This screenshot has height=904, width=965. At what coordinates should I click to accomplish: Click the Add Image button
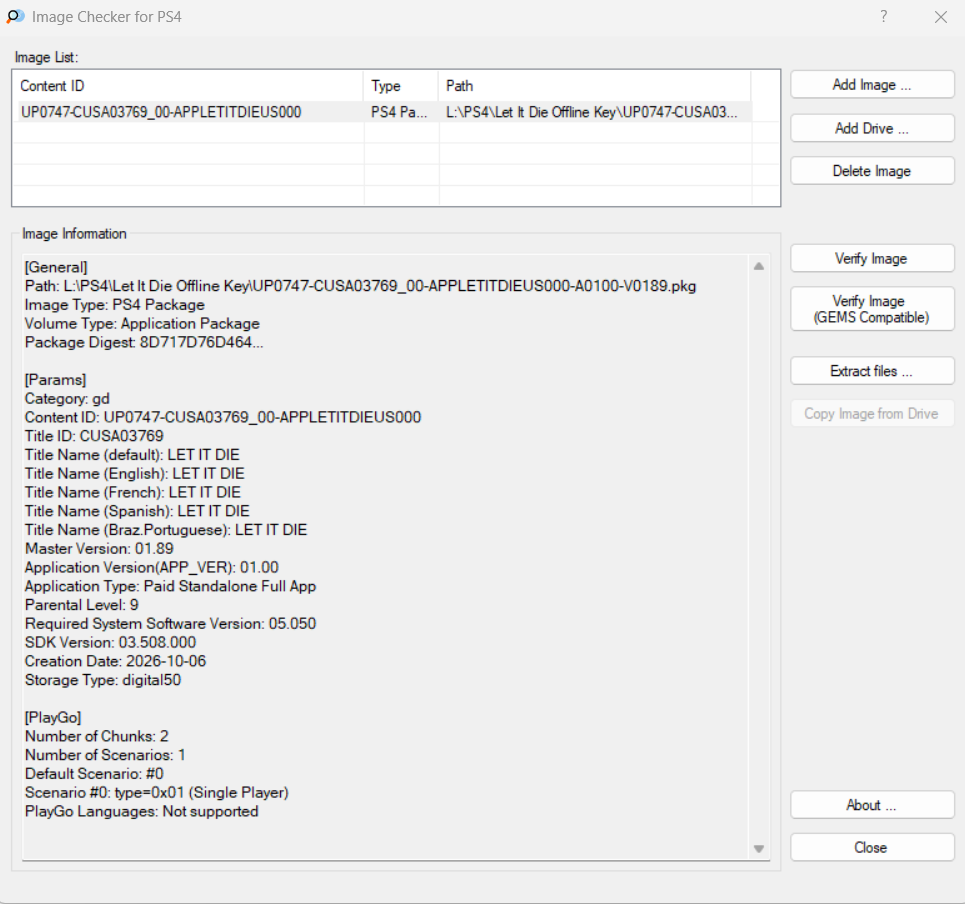point(872,85)
